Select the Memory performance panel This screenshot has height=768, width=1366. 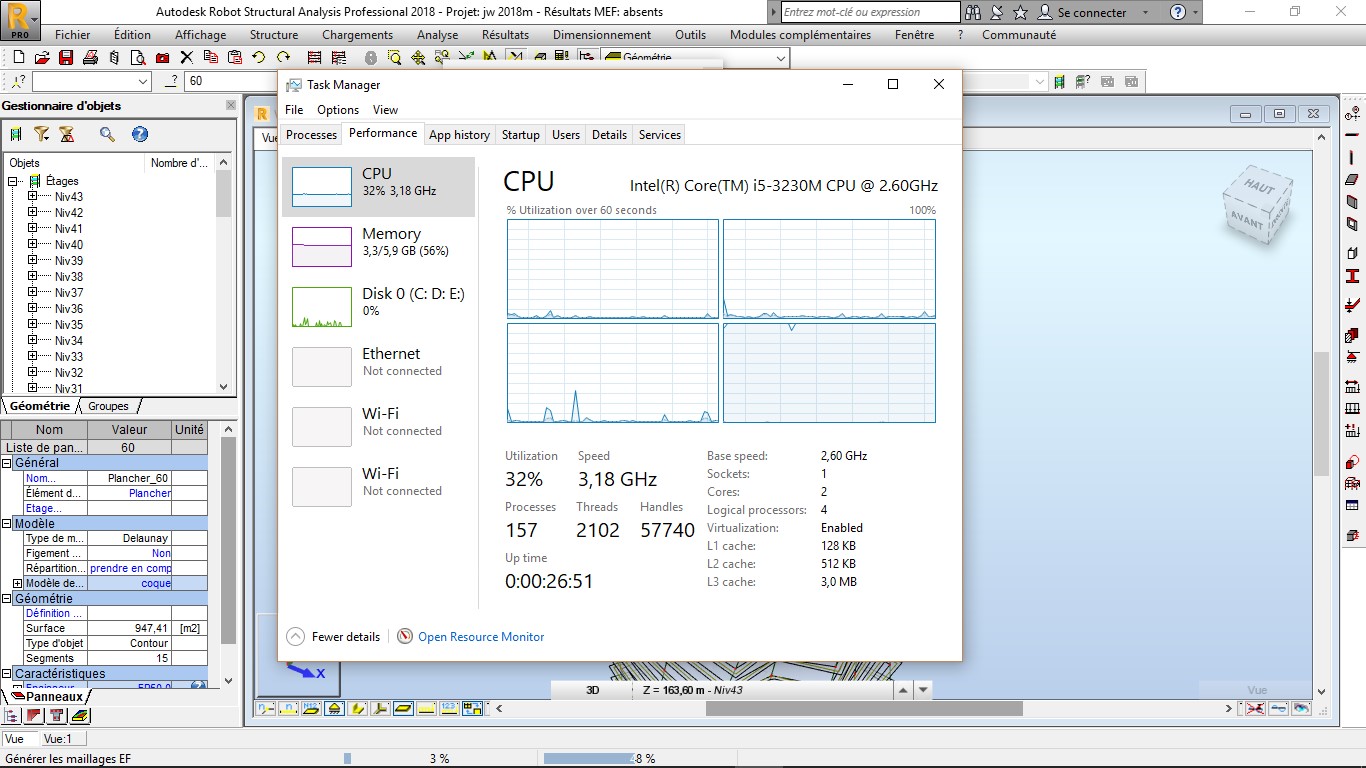pos(378,247)
